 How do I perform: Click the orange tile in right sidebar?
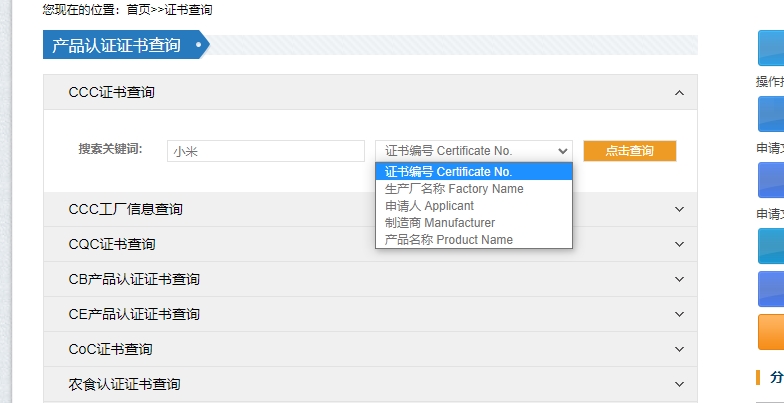pyautogui.click(x=771, y=331)
